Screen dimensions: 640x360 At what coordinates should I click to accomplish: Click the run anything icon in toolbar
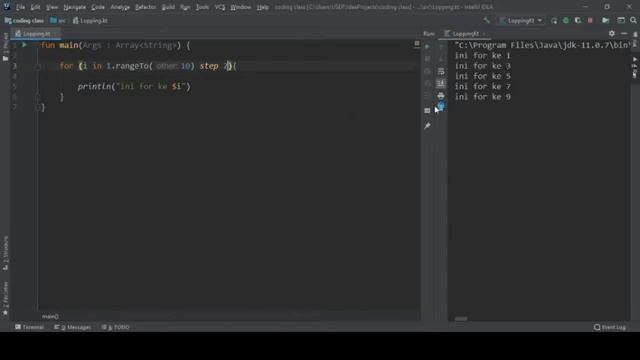point(606,20)
